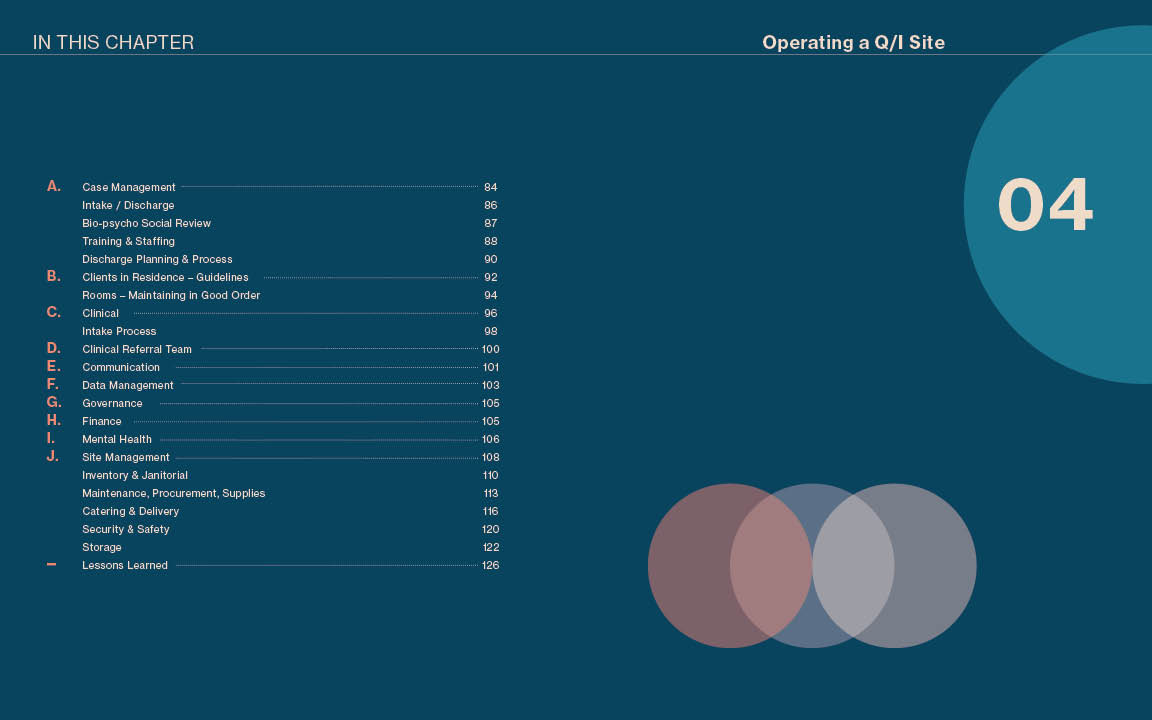
Task: Click page number 103
Action: click(x=491, y=385)
